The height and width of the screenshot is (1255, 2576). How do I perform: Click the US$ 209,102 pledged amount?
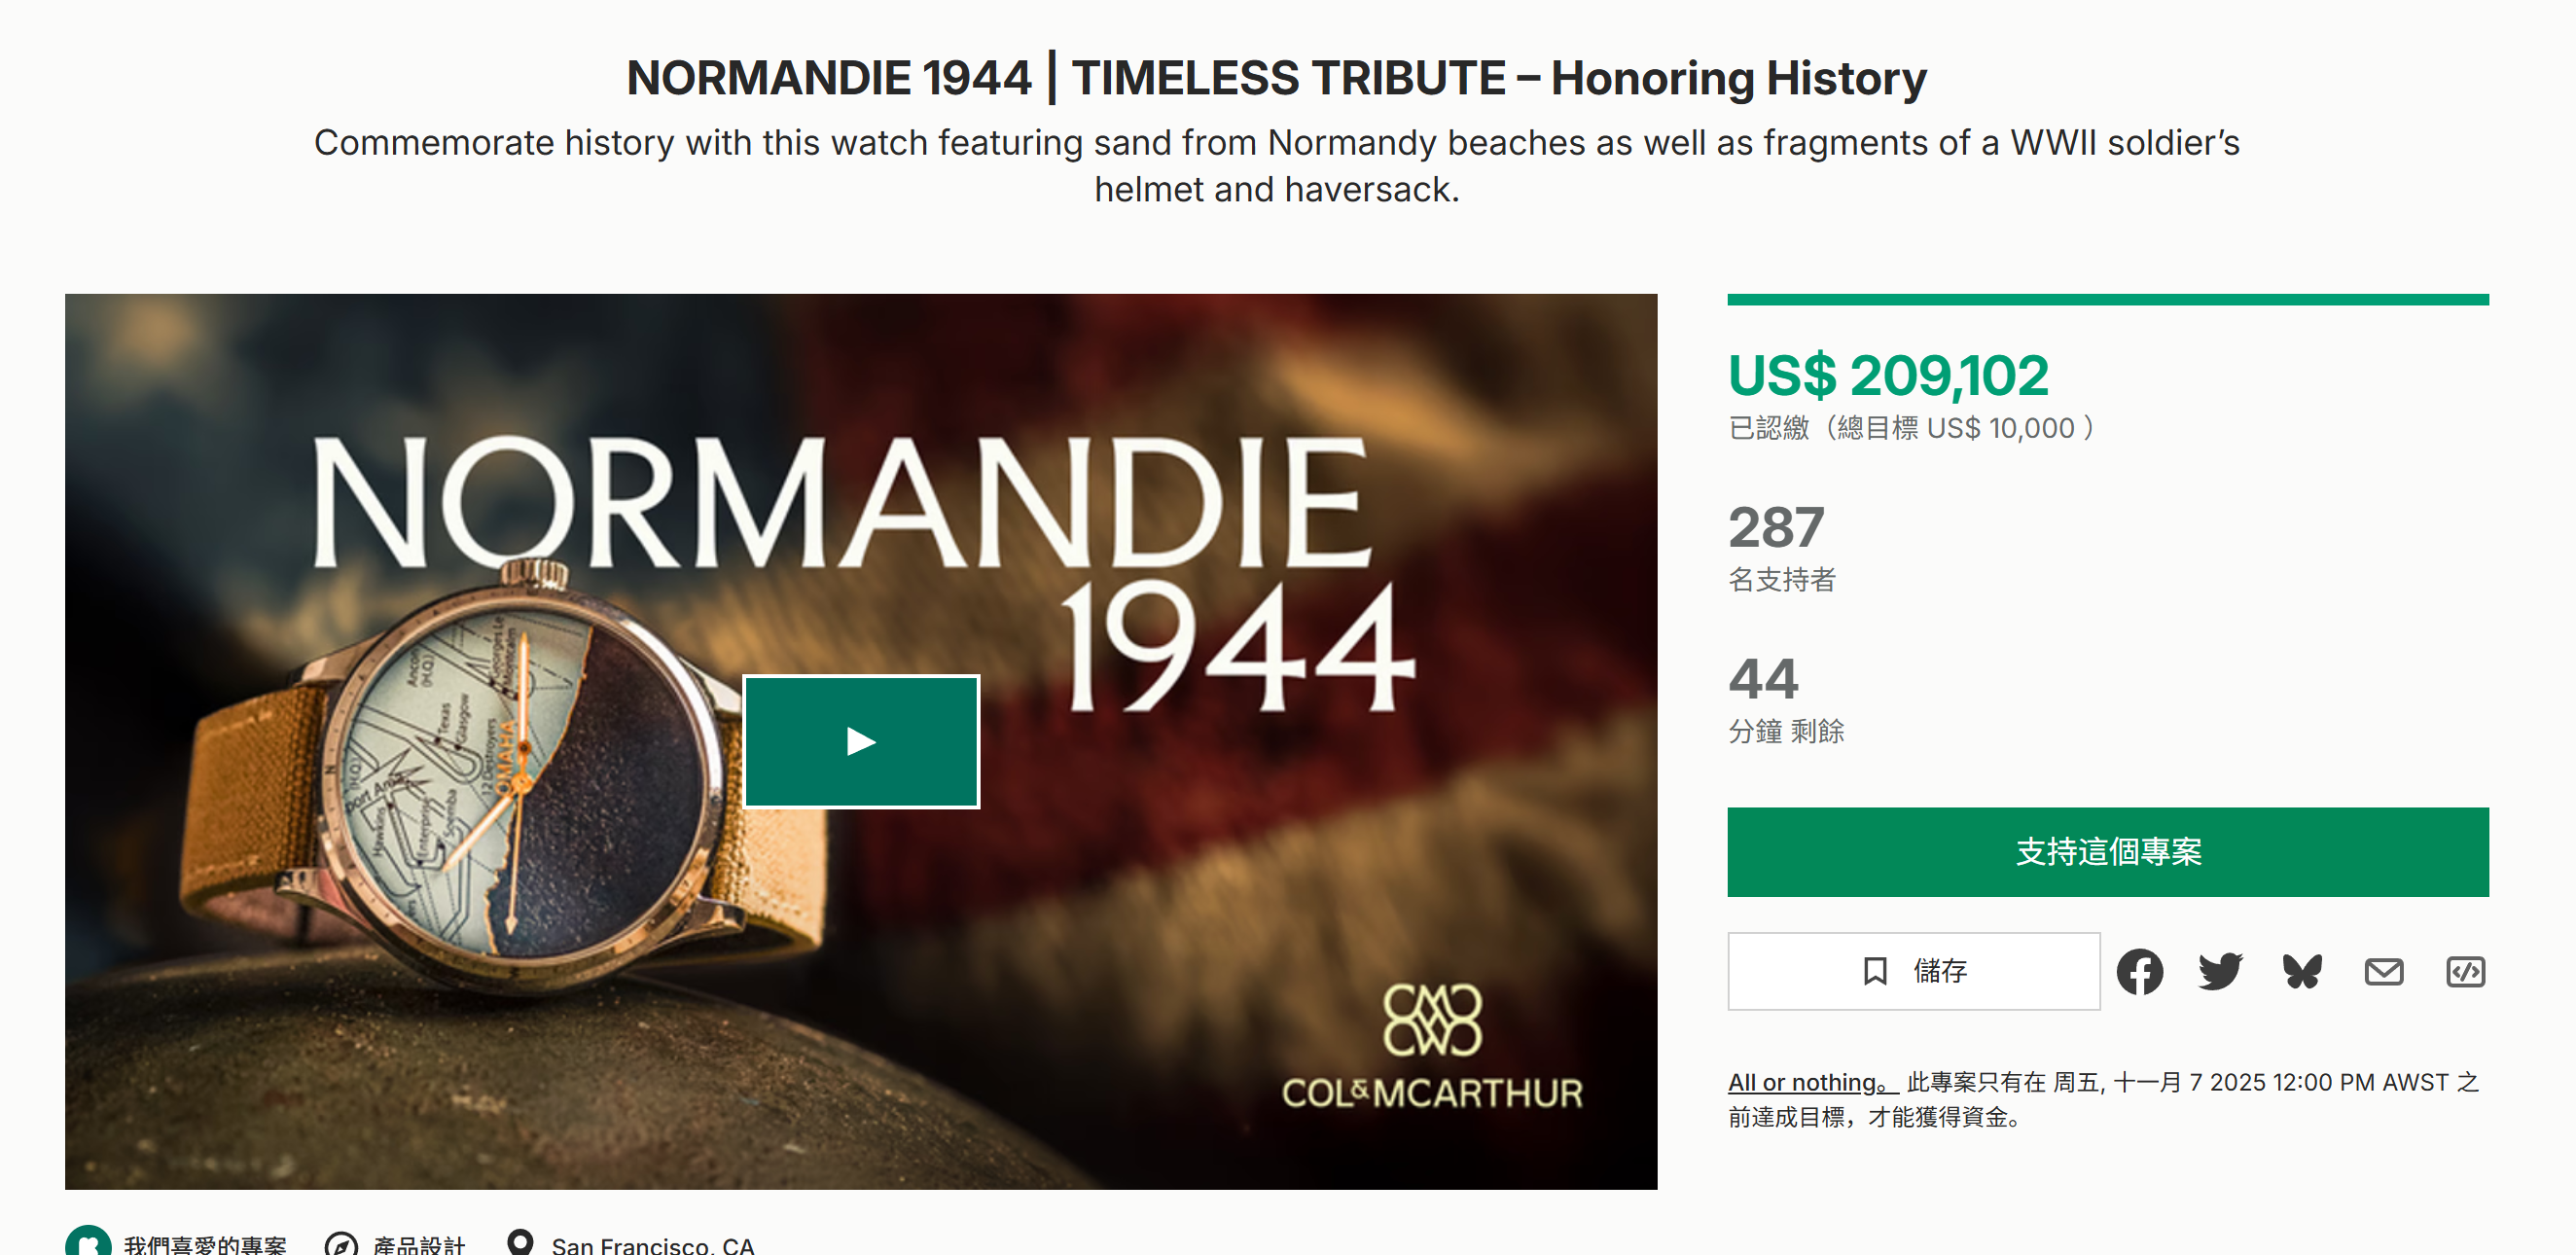(1888, 375)
